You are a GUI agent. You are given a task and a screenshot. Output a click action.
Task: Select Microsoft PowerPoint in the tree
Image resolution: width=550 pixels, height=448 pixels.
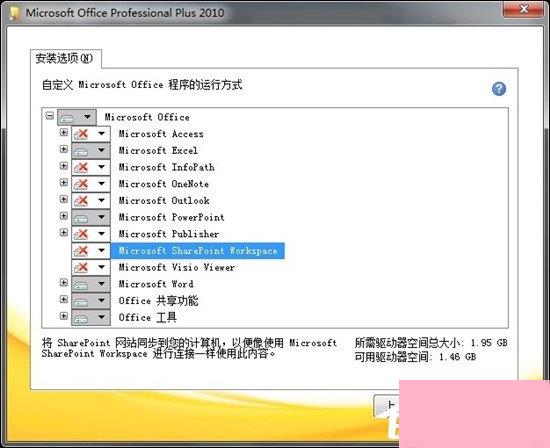click(x=172, y=217)
